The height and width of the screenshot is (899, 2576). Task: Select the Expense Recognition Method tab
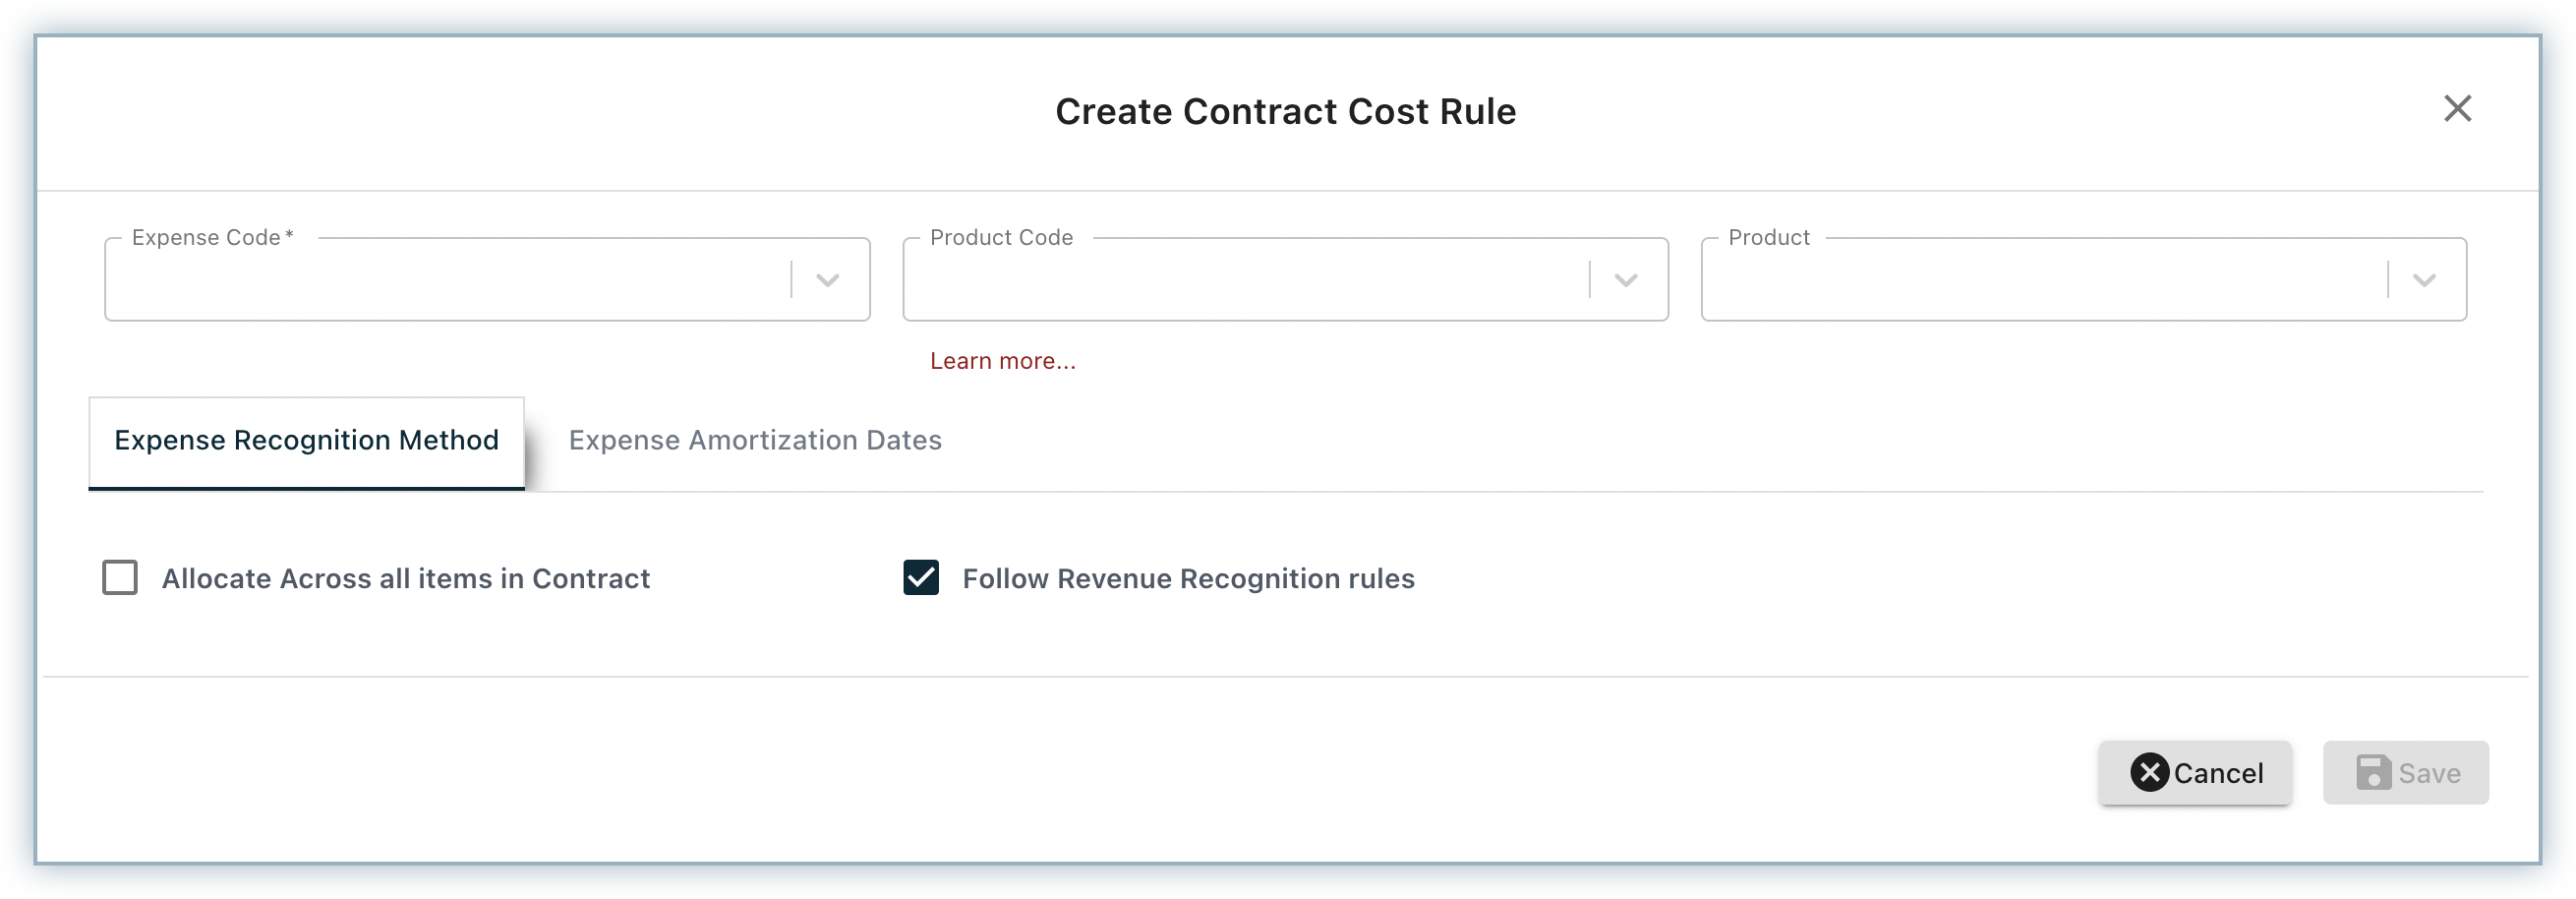(306, 443)
